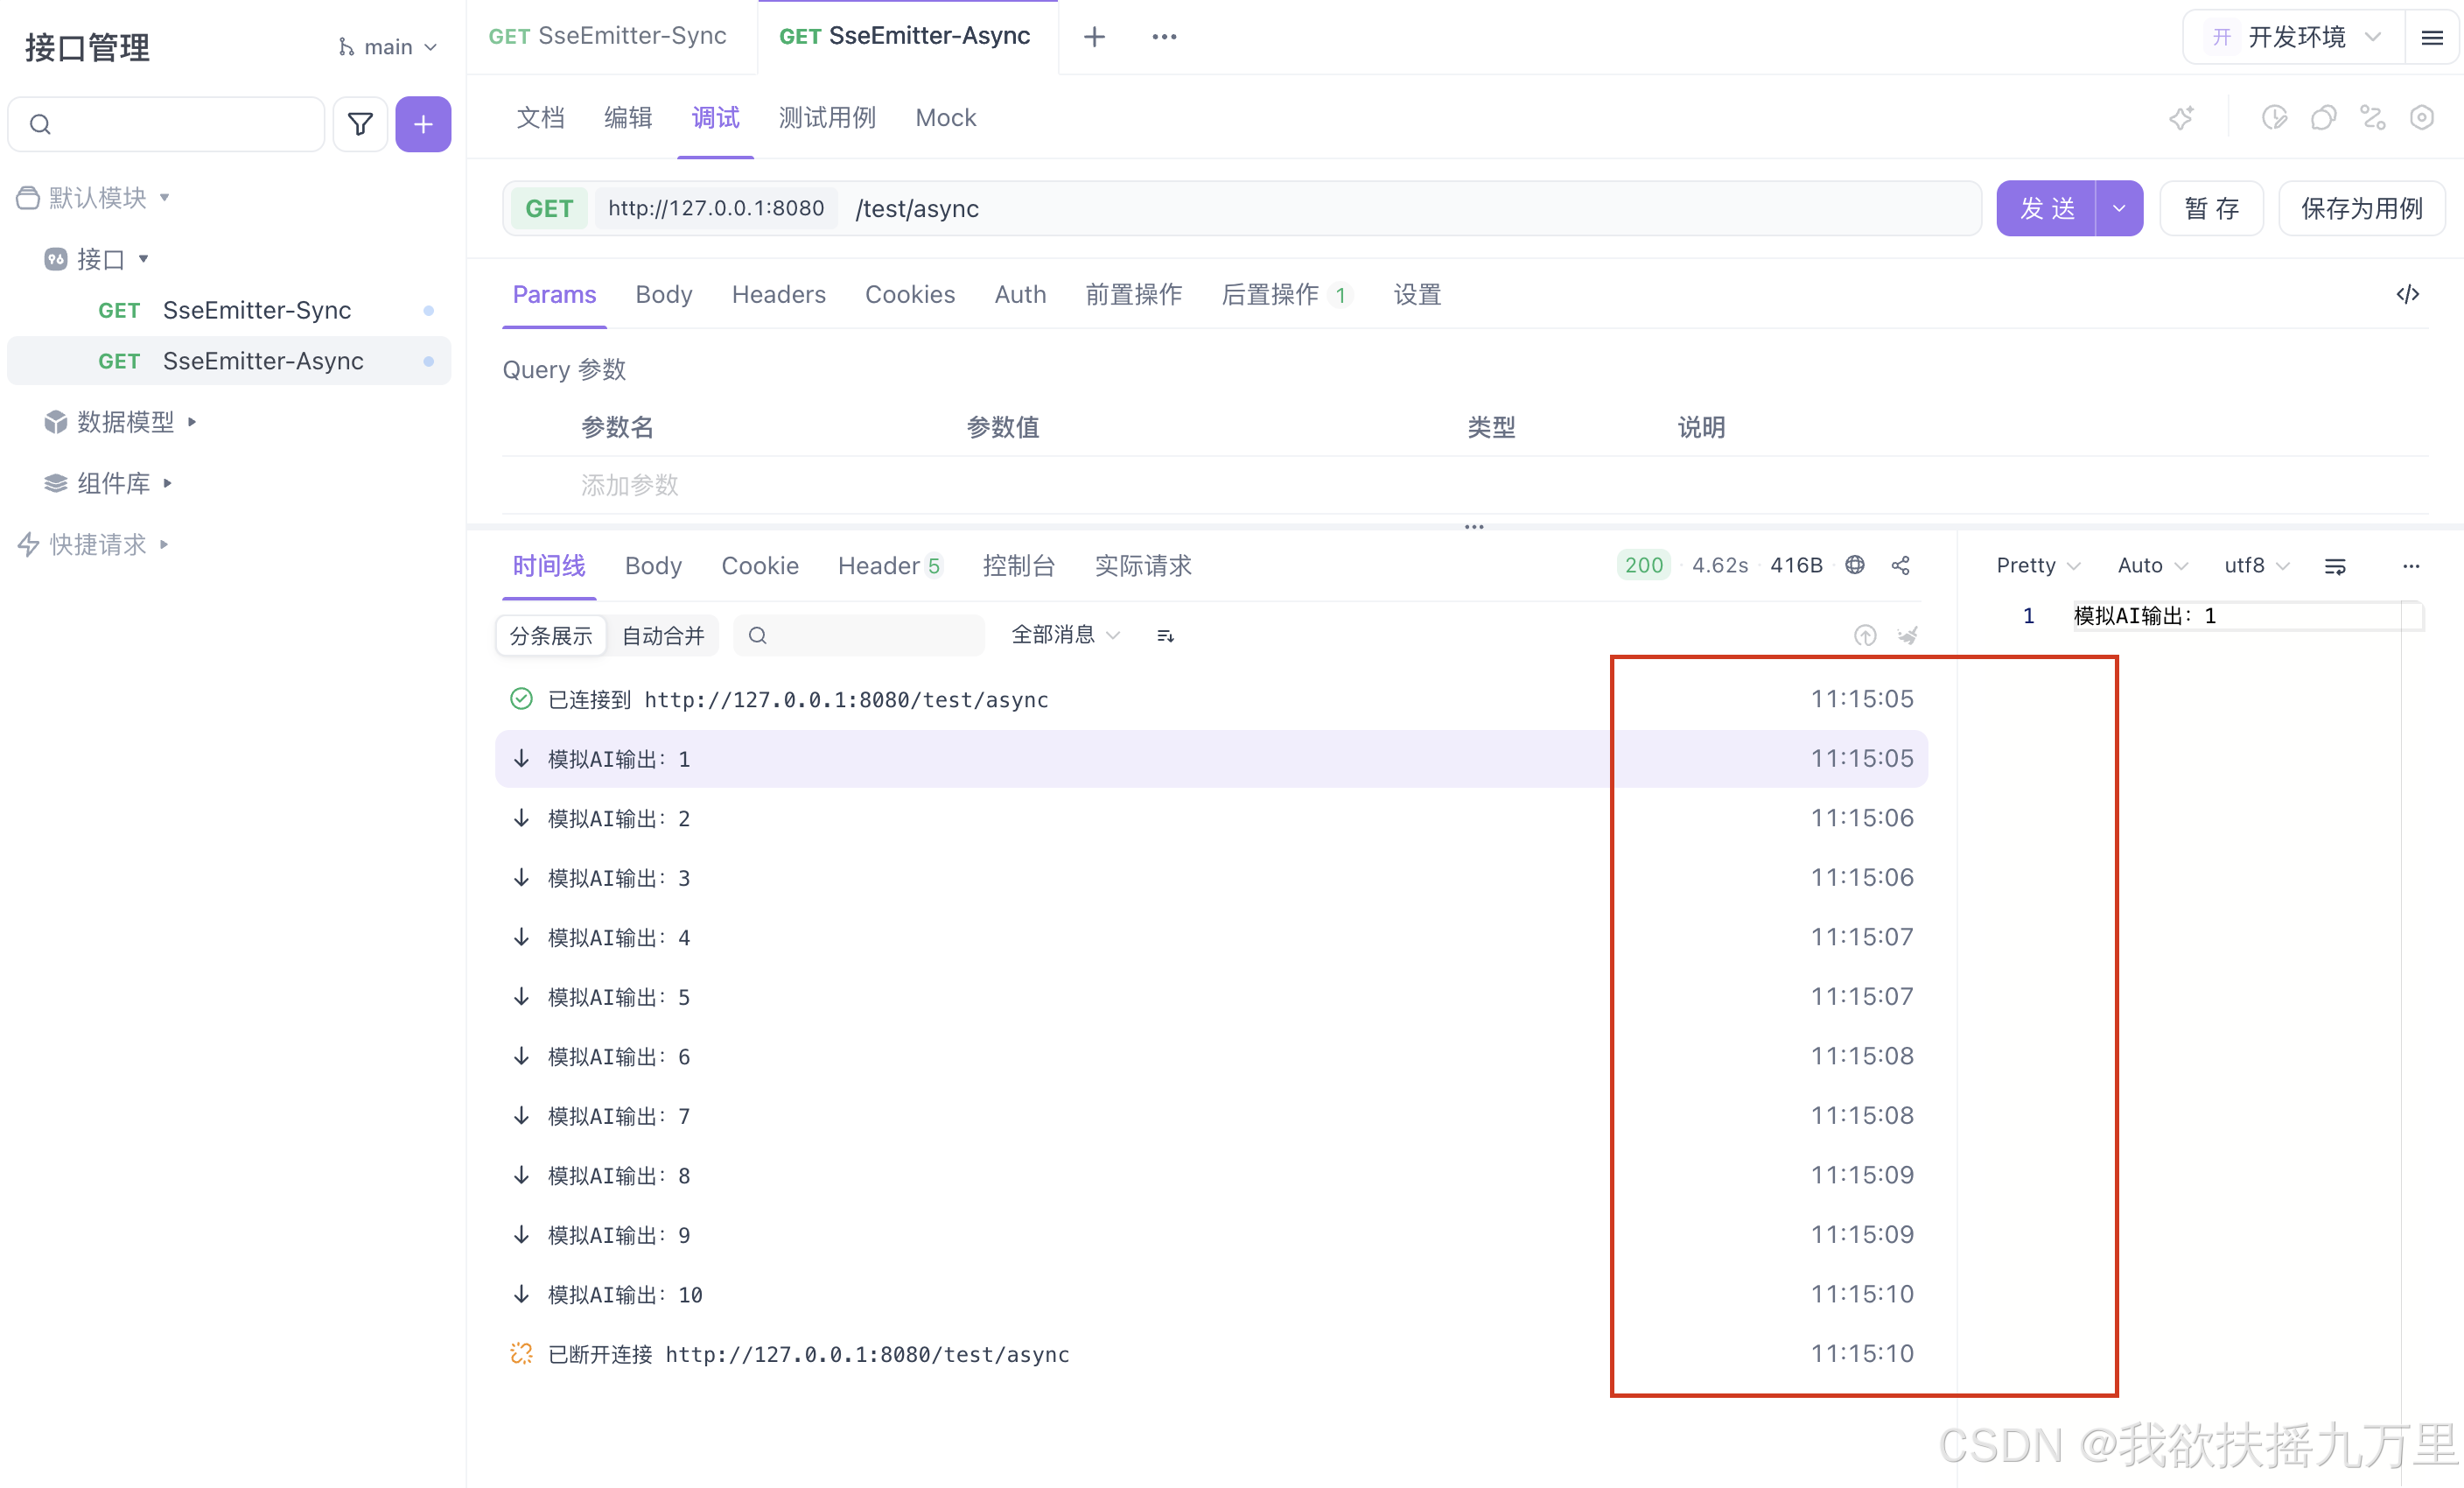This screenshot has width=2464, height=1488.
Task: Click the 保存为用例 button
Action: [x=2361, y=208]
